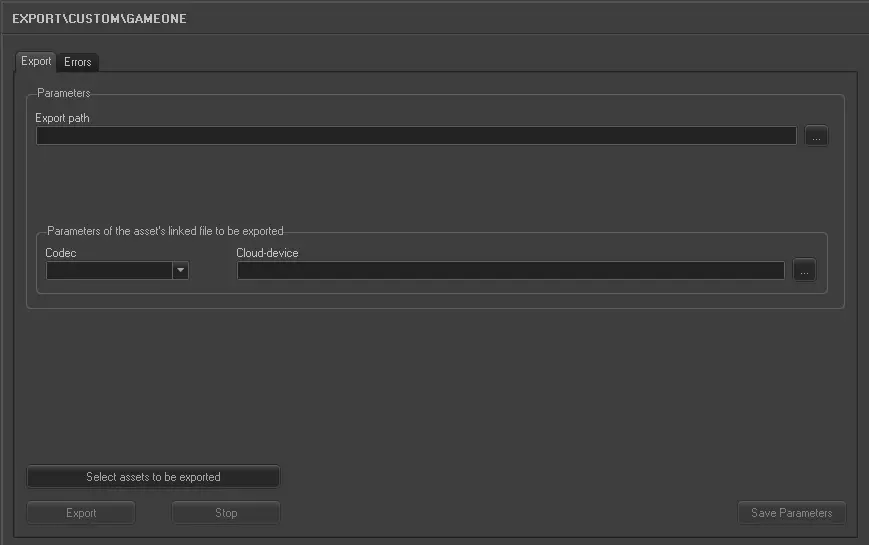Click the Cloud-device browse ellipsis button
869x545 pixels.
tap(804, 270)
